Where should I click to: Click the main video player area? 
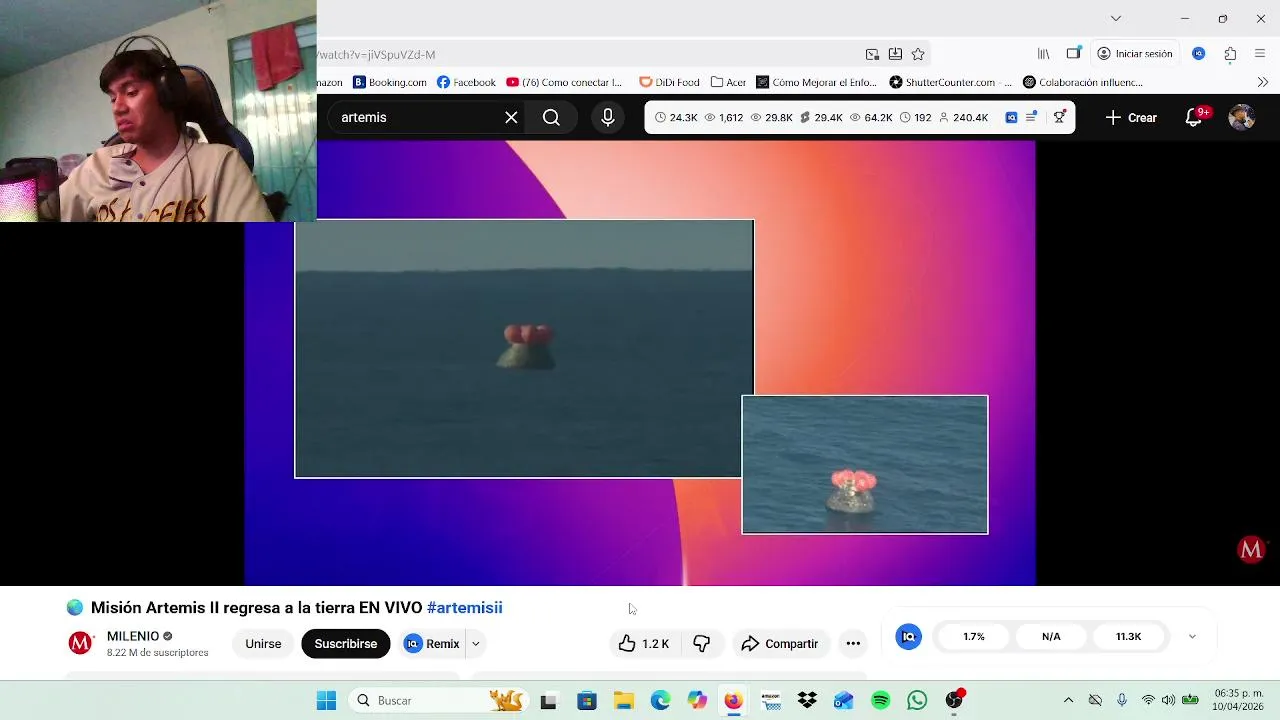coord(640,362)
